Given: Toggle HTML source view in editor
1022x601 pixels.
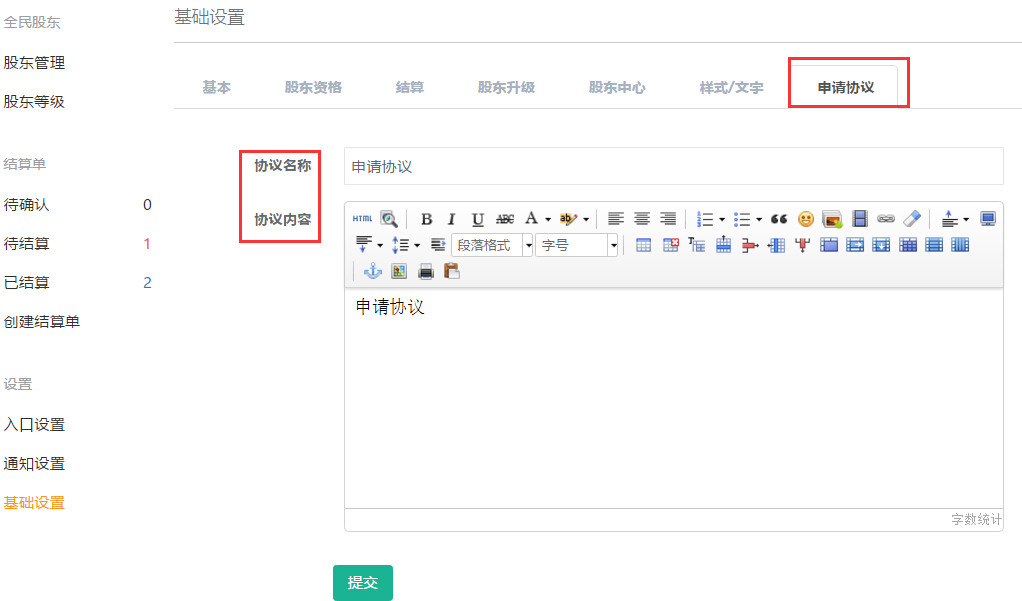Looking at the screenshot, I should point(361,219).
